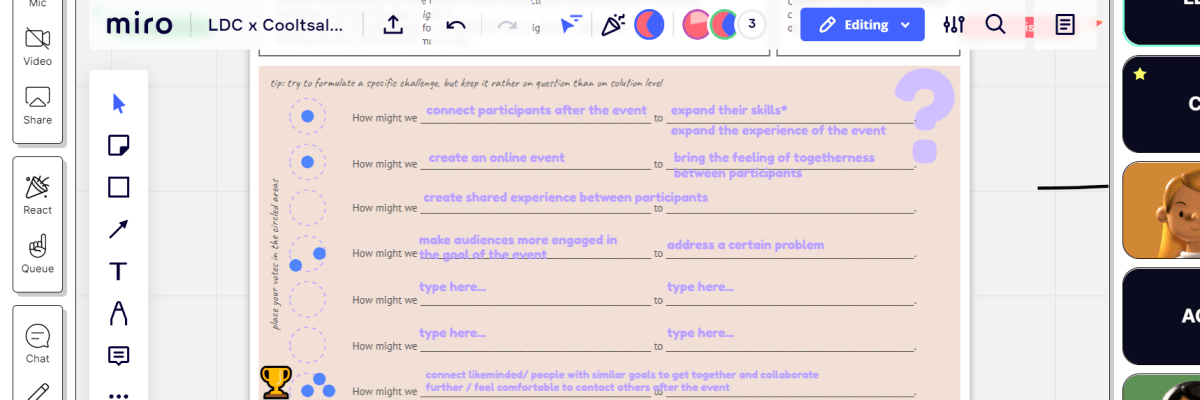
Task: Open search with the magnifier icon
Action: click(x=995, y=25)
